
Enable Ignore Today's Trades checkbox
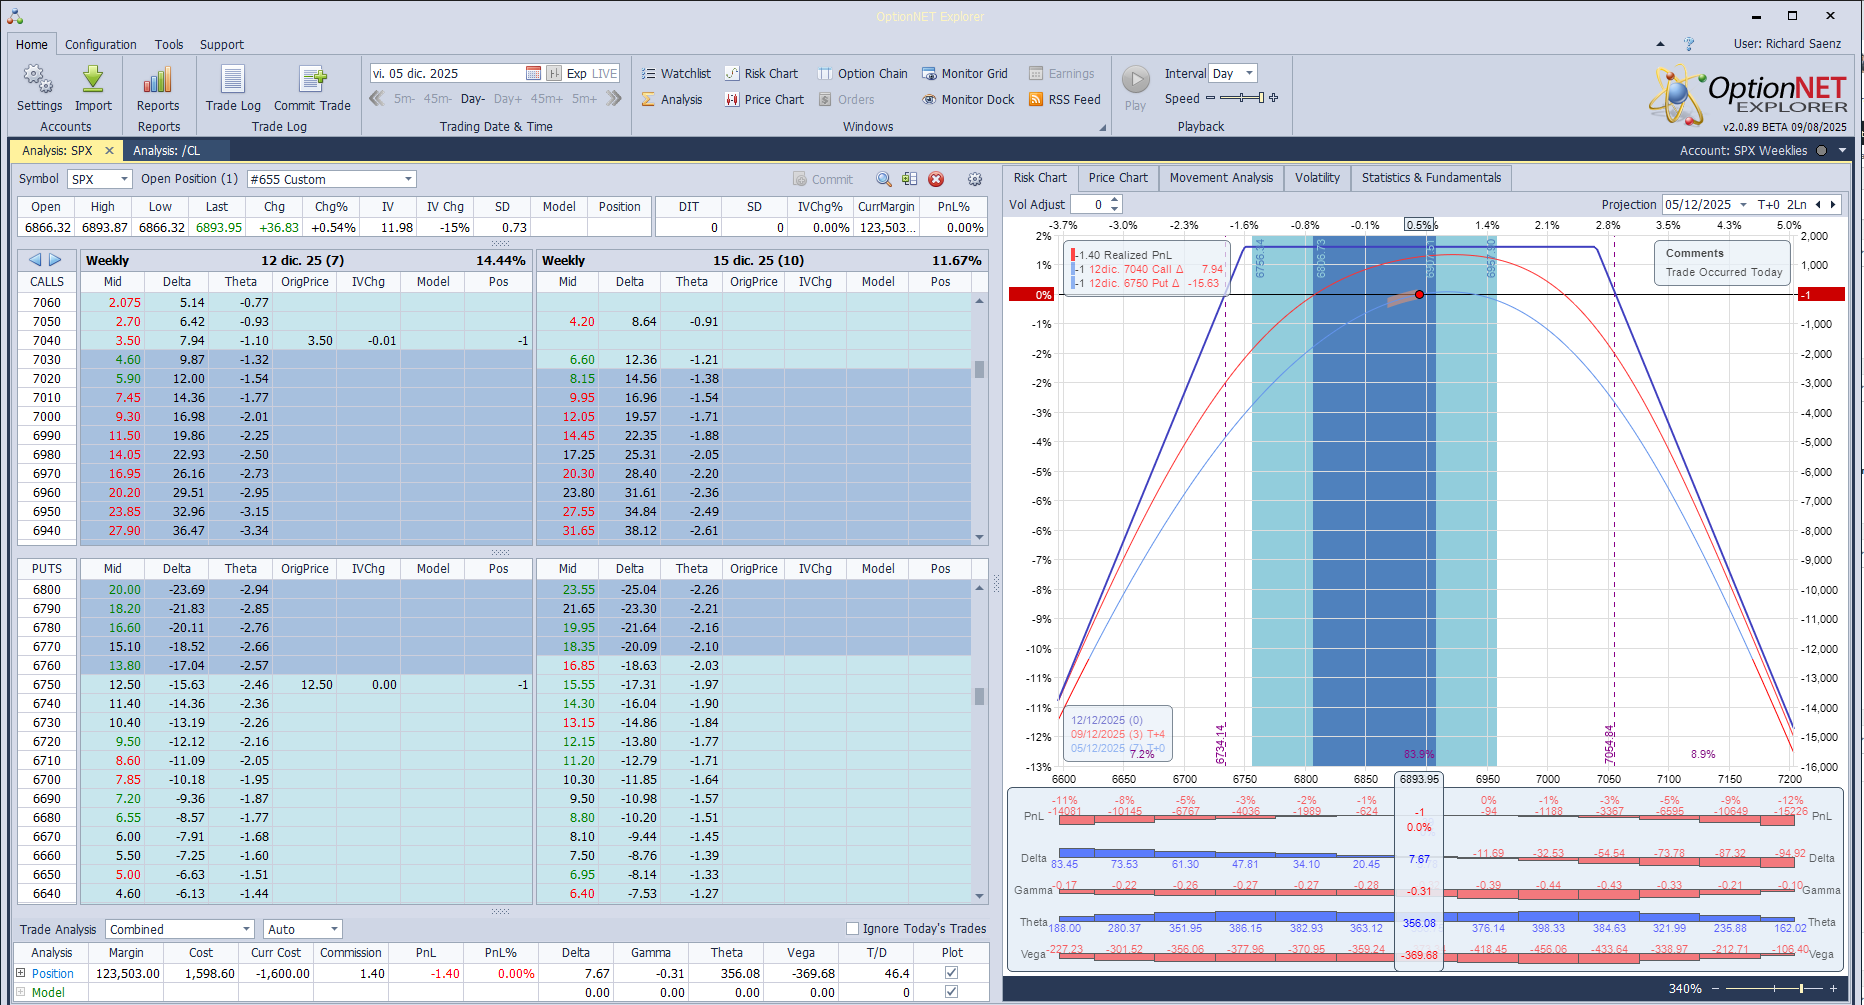(852, 929)
